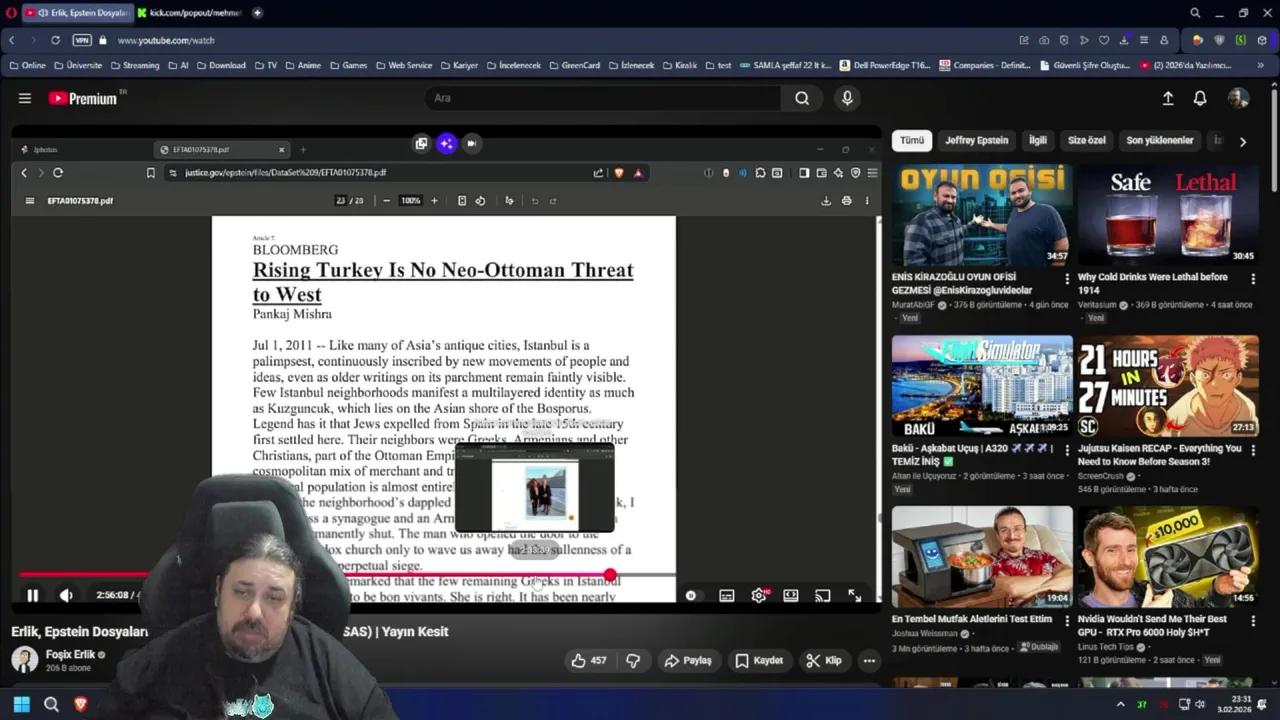Open the GreenCard bookmarks folder
The width and height of the screenshot is (1280, 720).
click(573, 65)
